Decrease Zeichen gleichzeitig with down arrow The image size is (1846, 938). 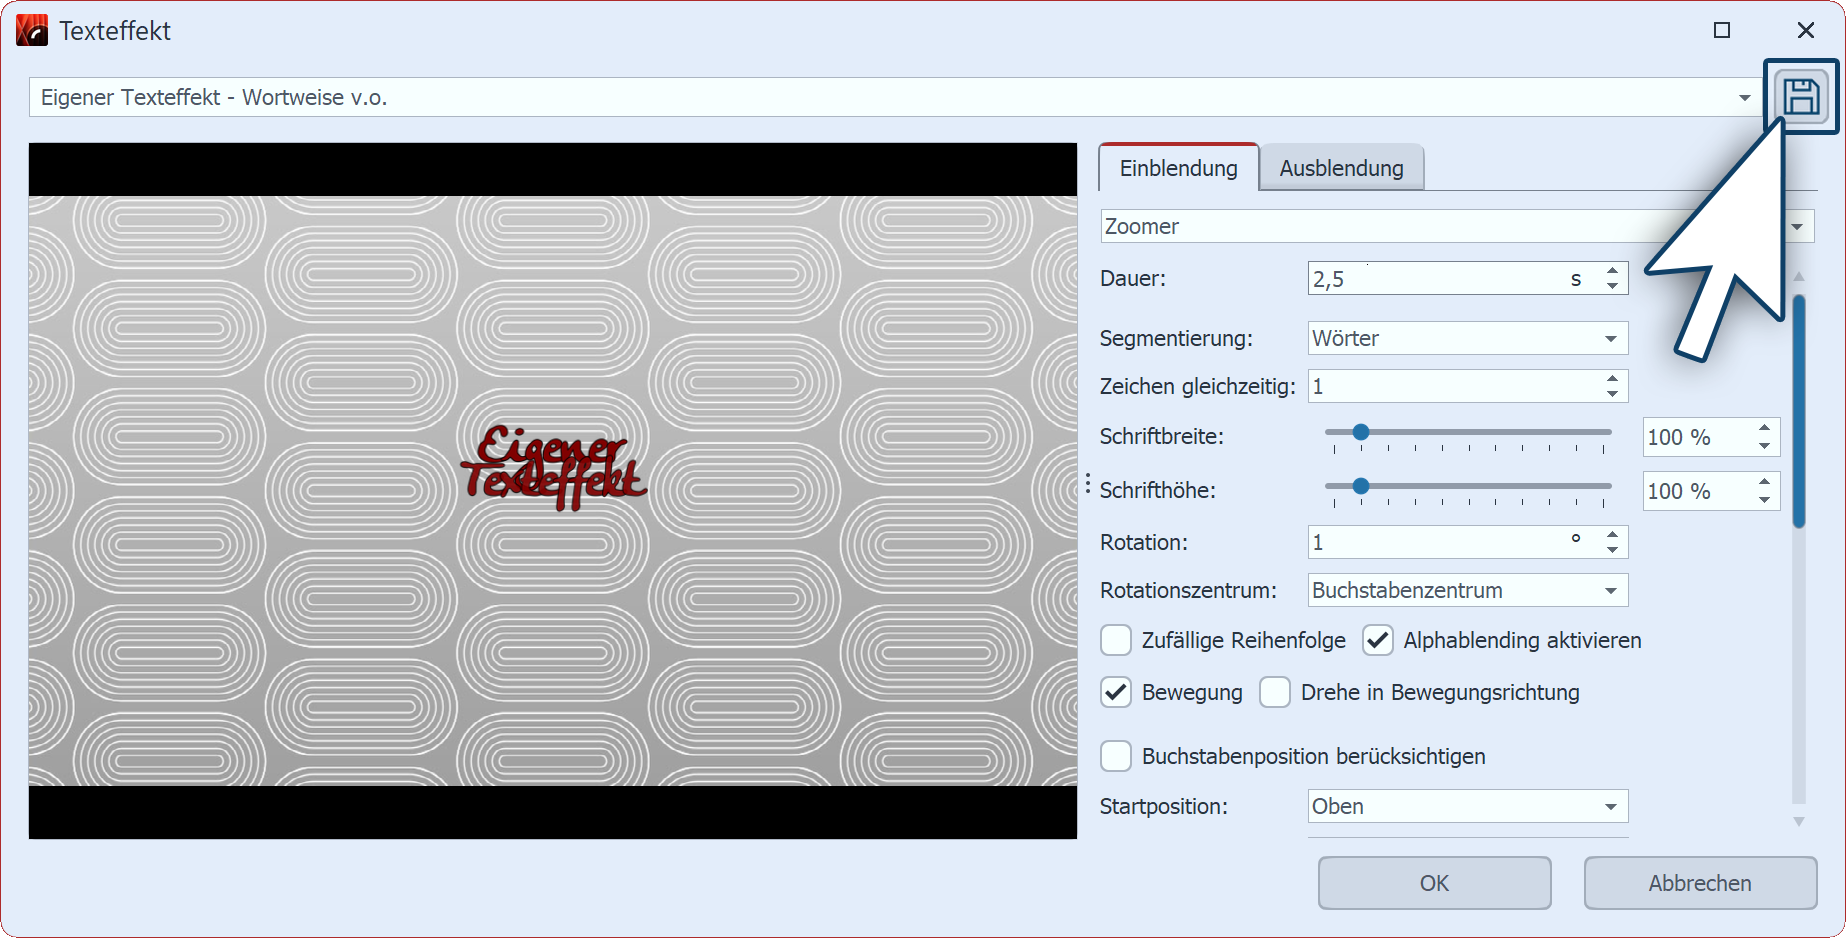point(1612,394)
